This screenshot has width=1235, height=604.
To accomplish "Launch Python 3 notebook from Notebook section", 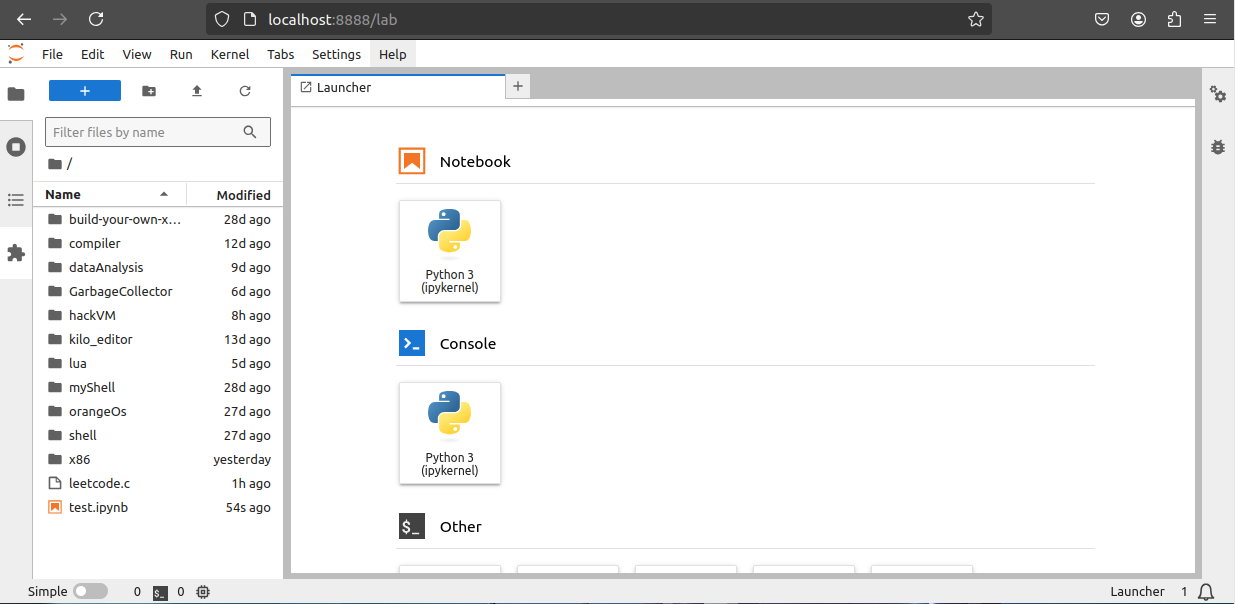I will 450,251.
